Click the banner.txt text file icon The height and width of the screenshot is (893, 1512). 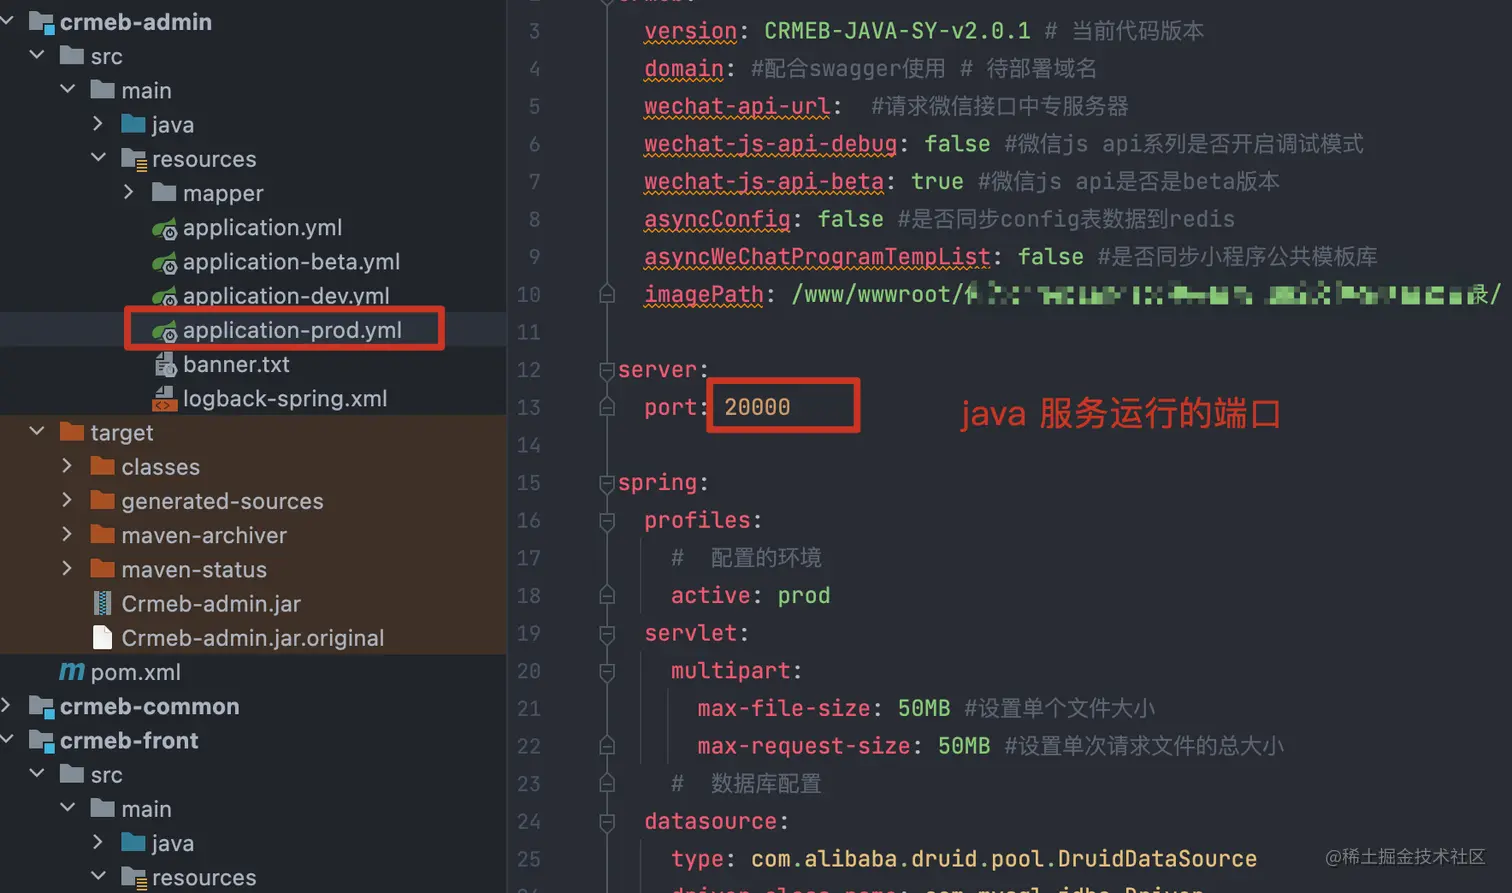click(165, 365)
